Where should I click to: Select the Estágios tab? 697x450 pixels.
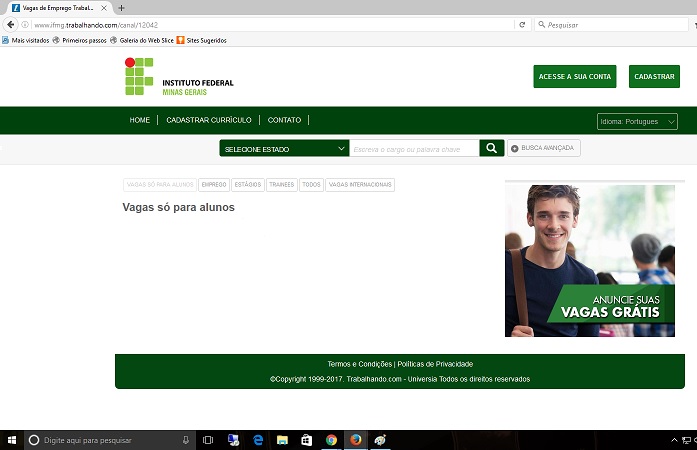(x=247, y=185)
